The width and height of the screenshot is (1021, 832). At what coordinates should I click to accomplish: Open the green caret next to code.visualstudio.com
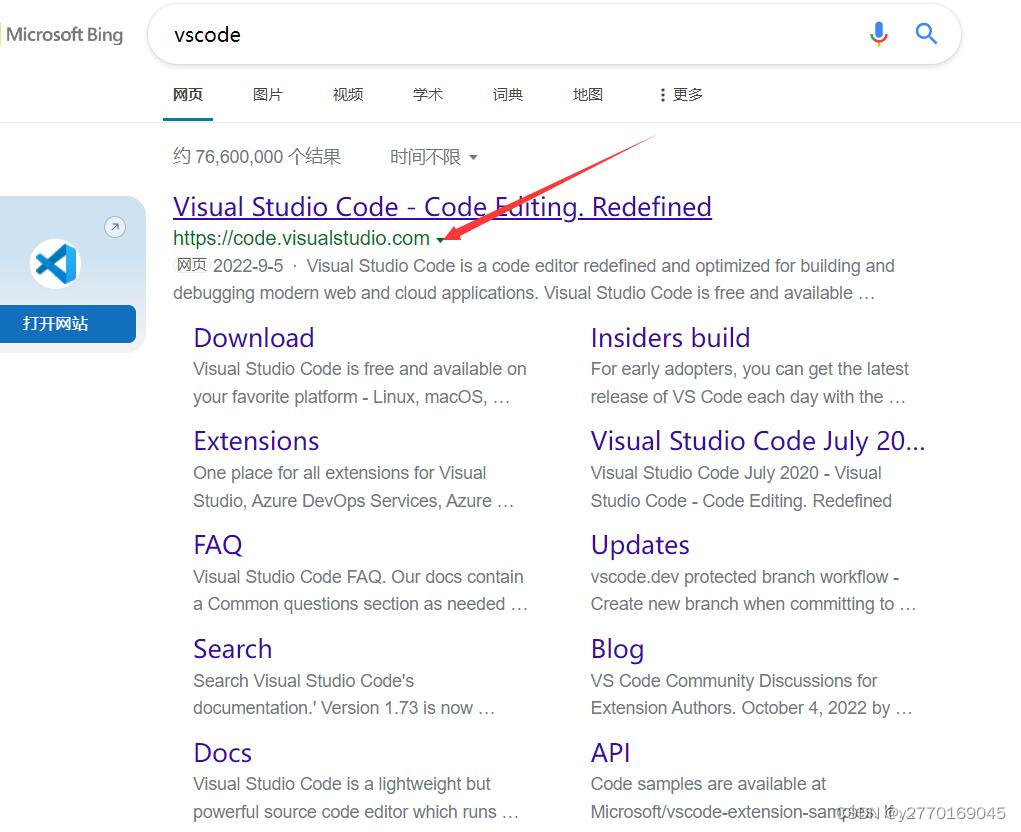click(x=441, y=240)
